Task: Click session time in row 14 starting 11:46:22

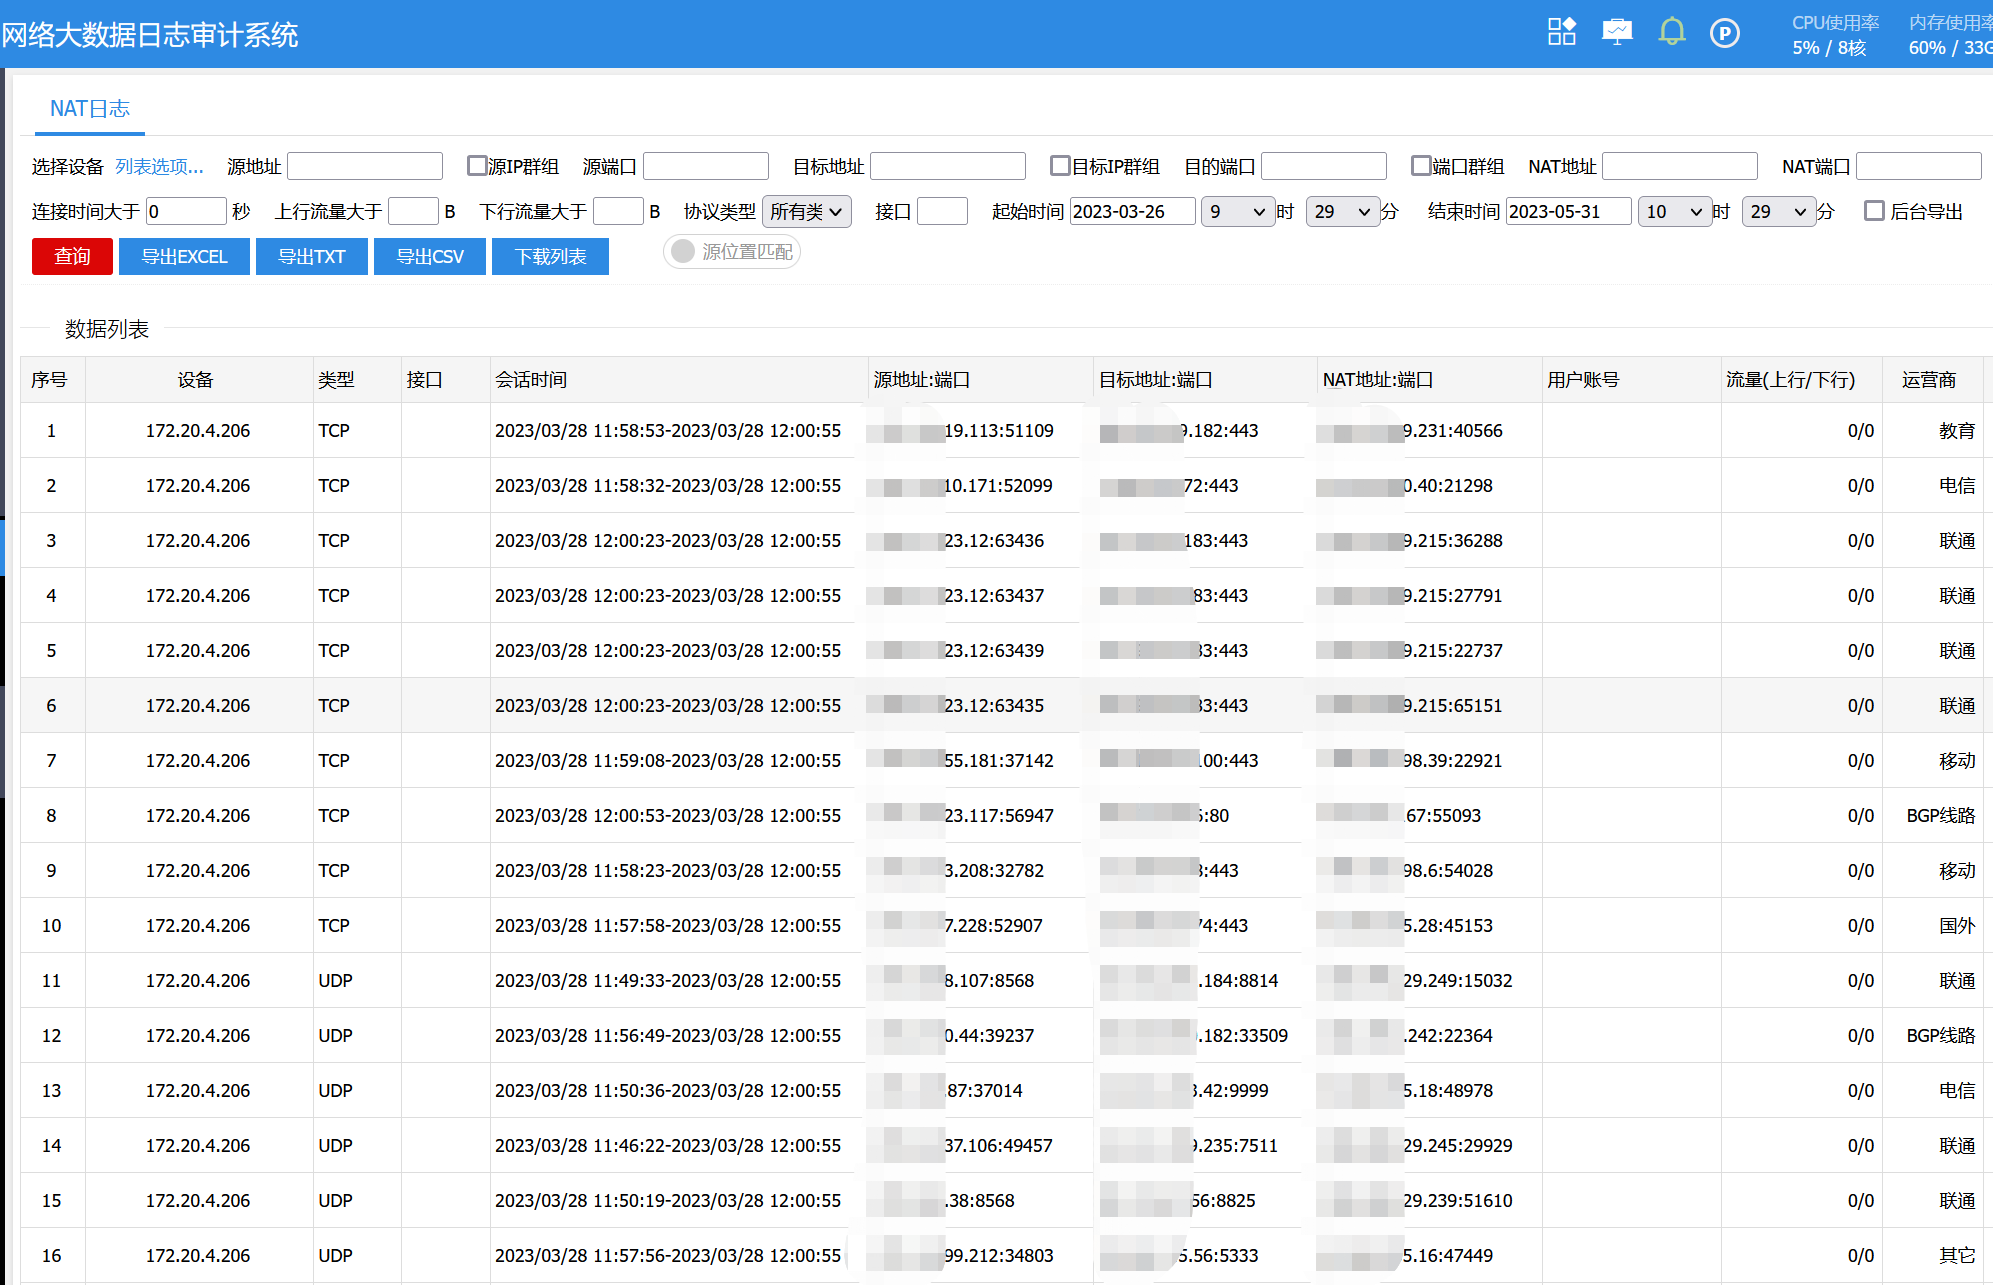Action: click(668, 1146)
